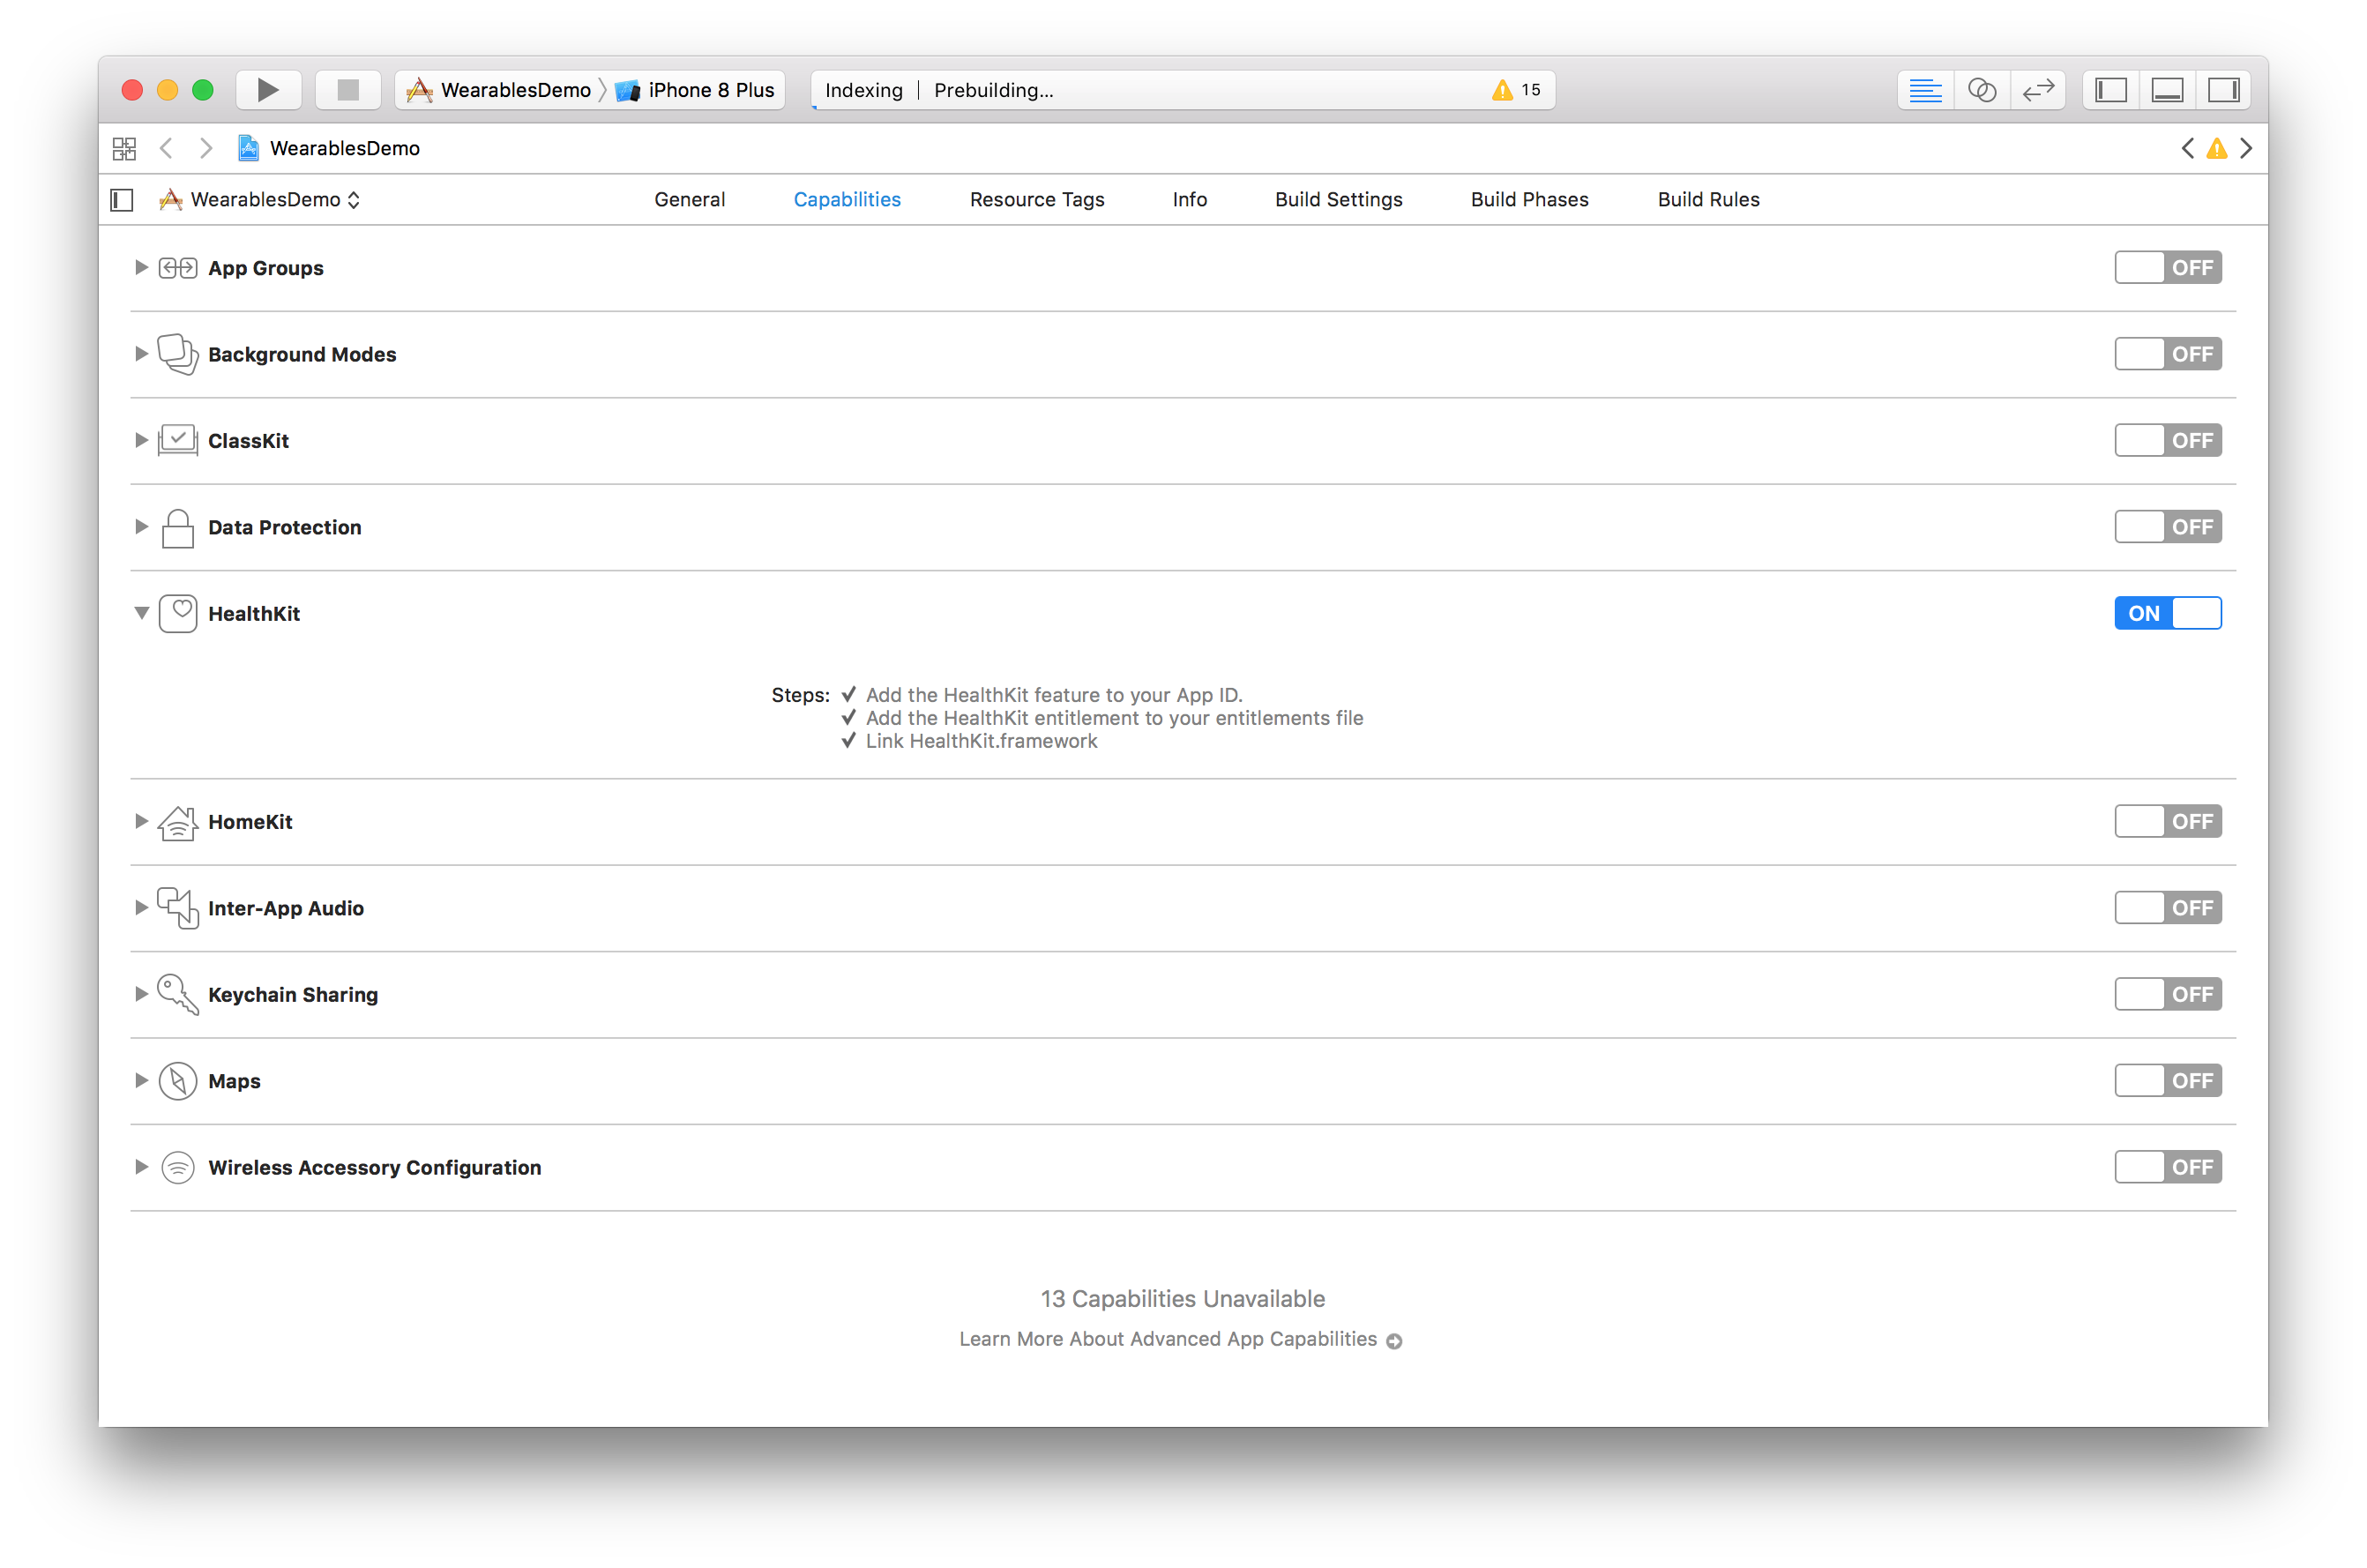Show the 15 build warnings

click(1513, 89)
